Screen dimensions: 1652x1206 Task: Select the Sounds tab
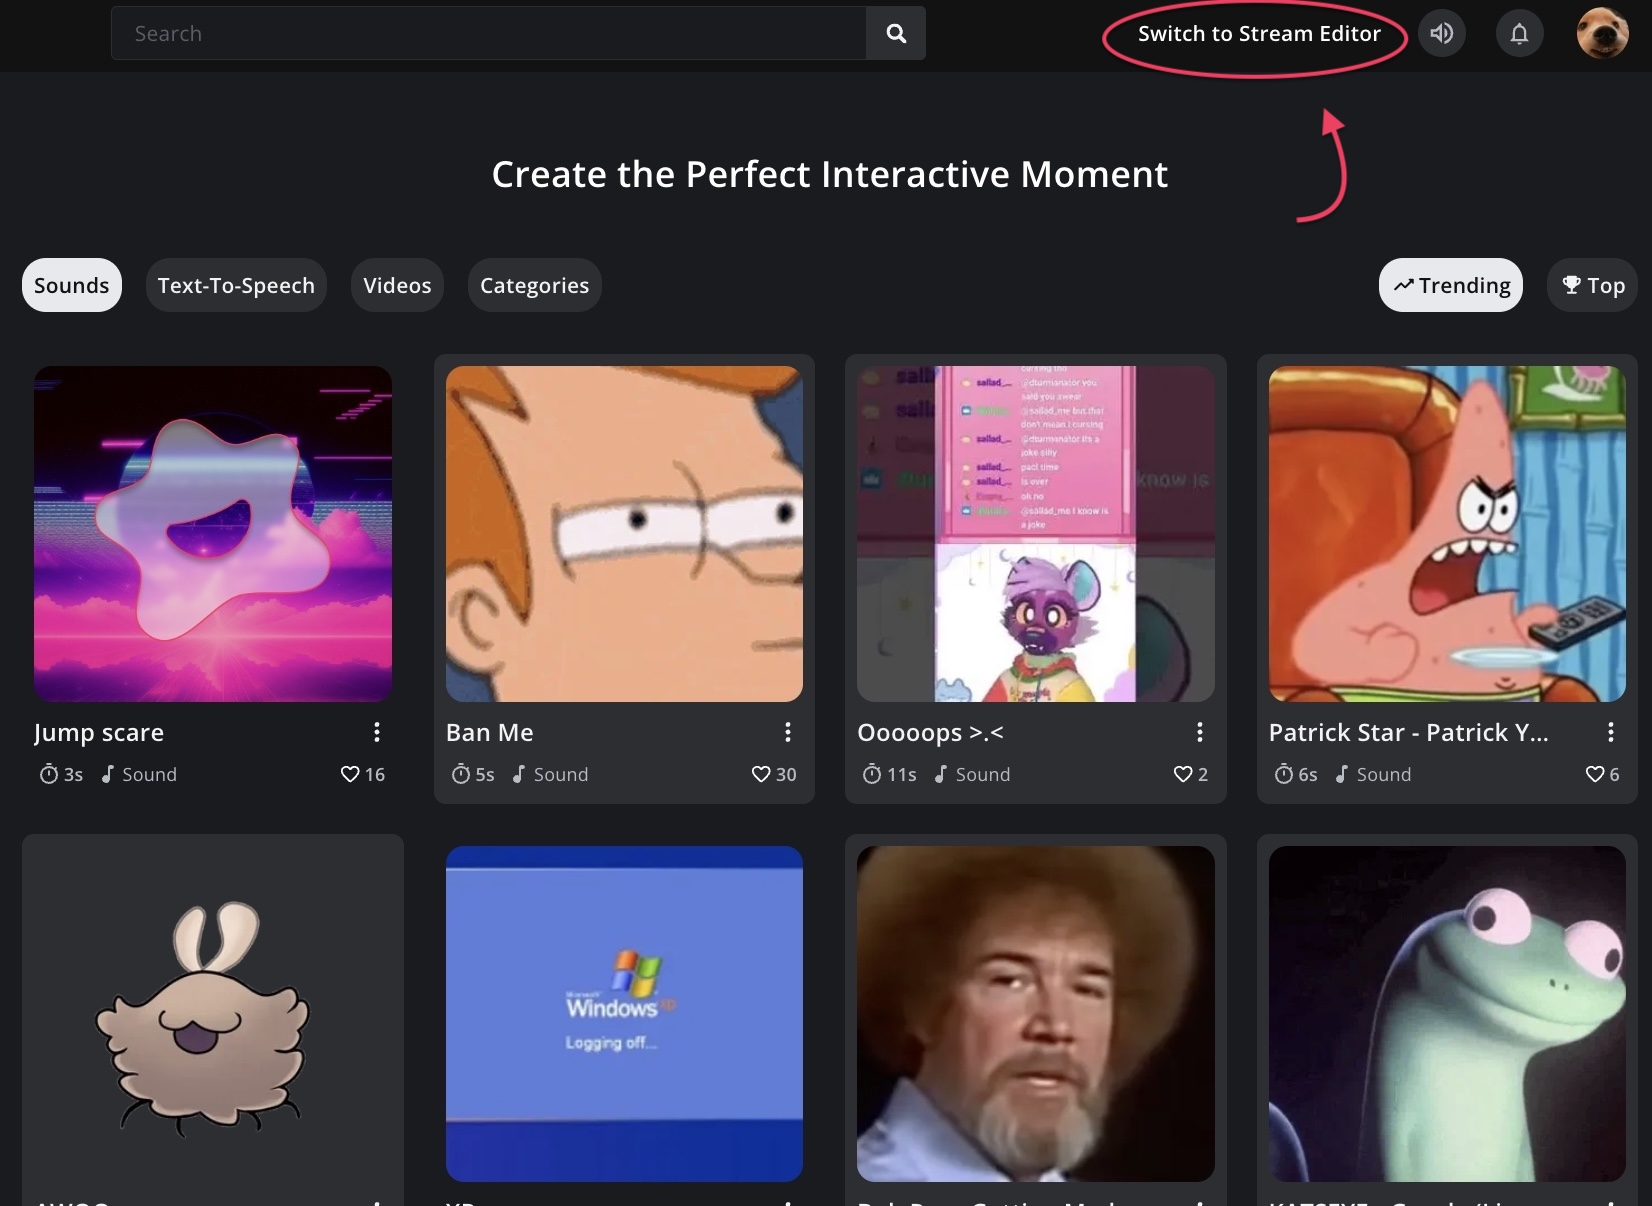pos(72,286)
